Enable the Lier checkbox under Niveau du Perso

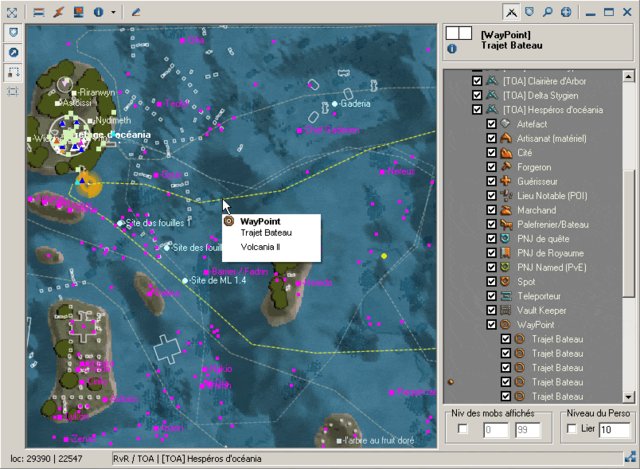[573, 429]
